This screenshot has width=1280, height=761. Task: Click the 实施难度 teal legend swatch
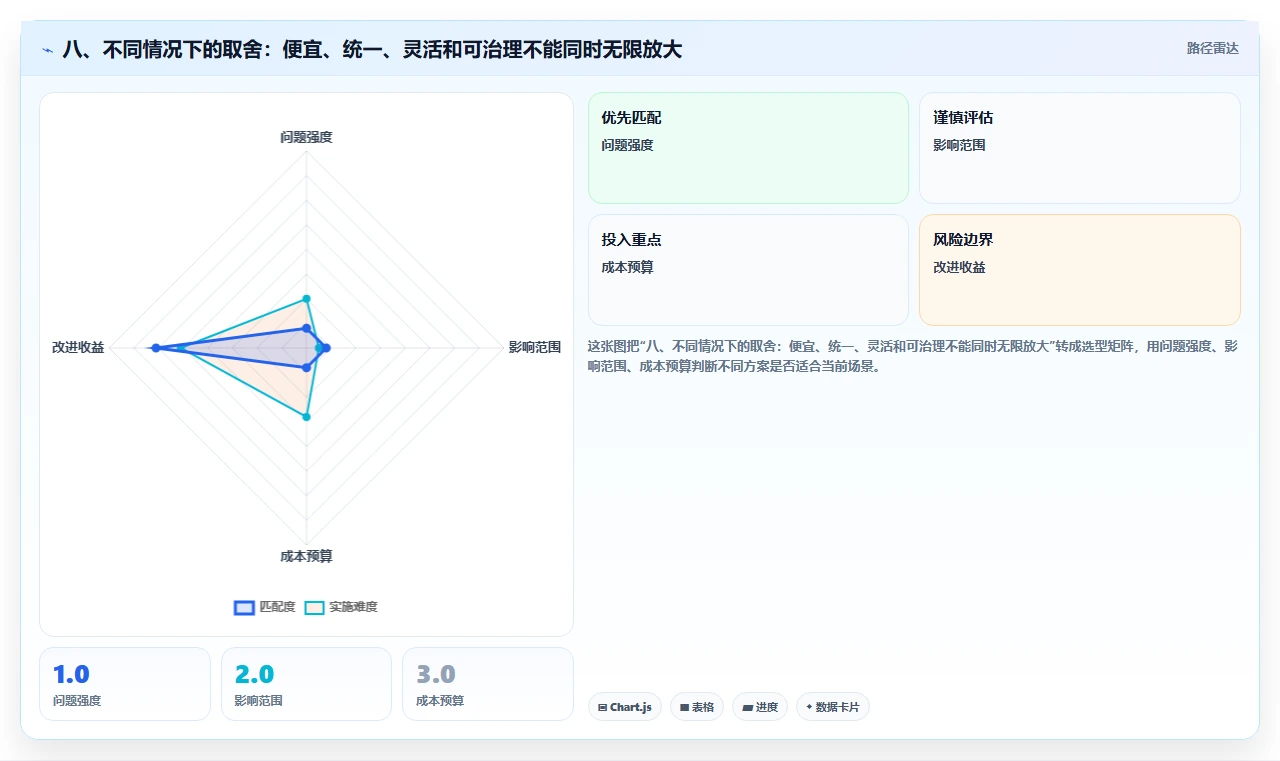(314, 608)
